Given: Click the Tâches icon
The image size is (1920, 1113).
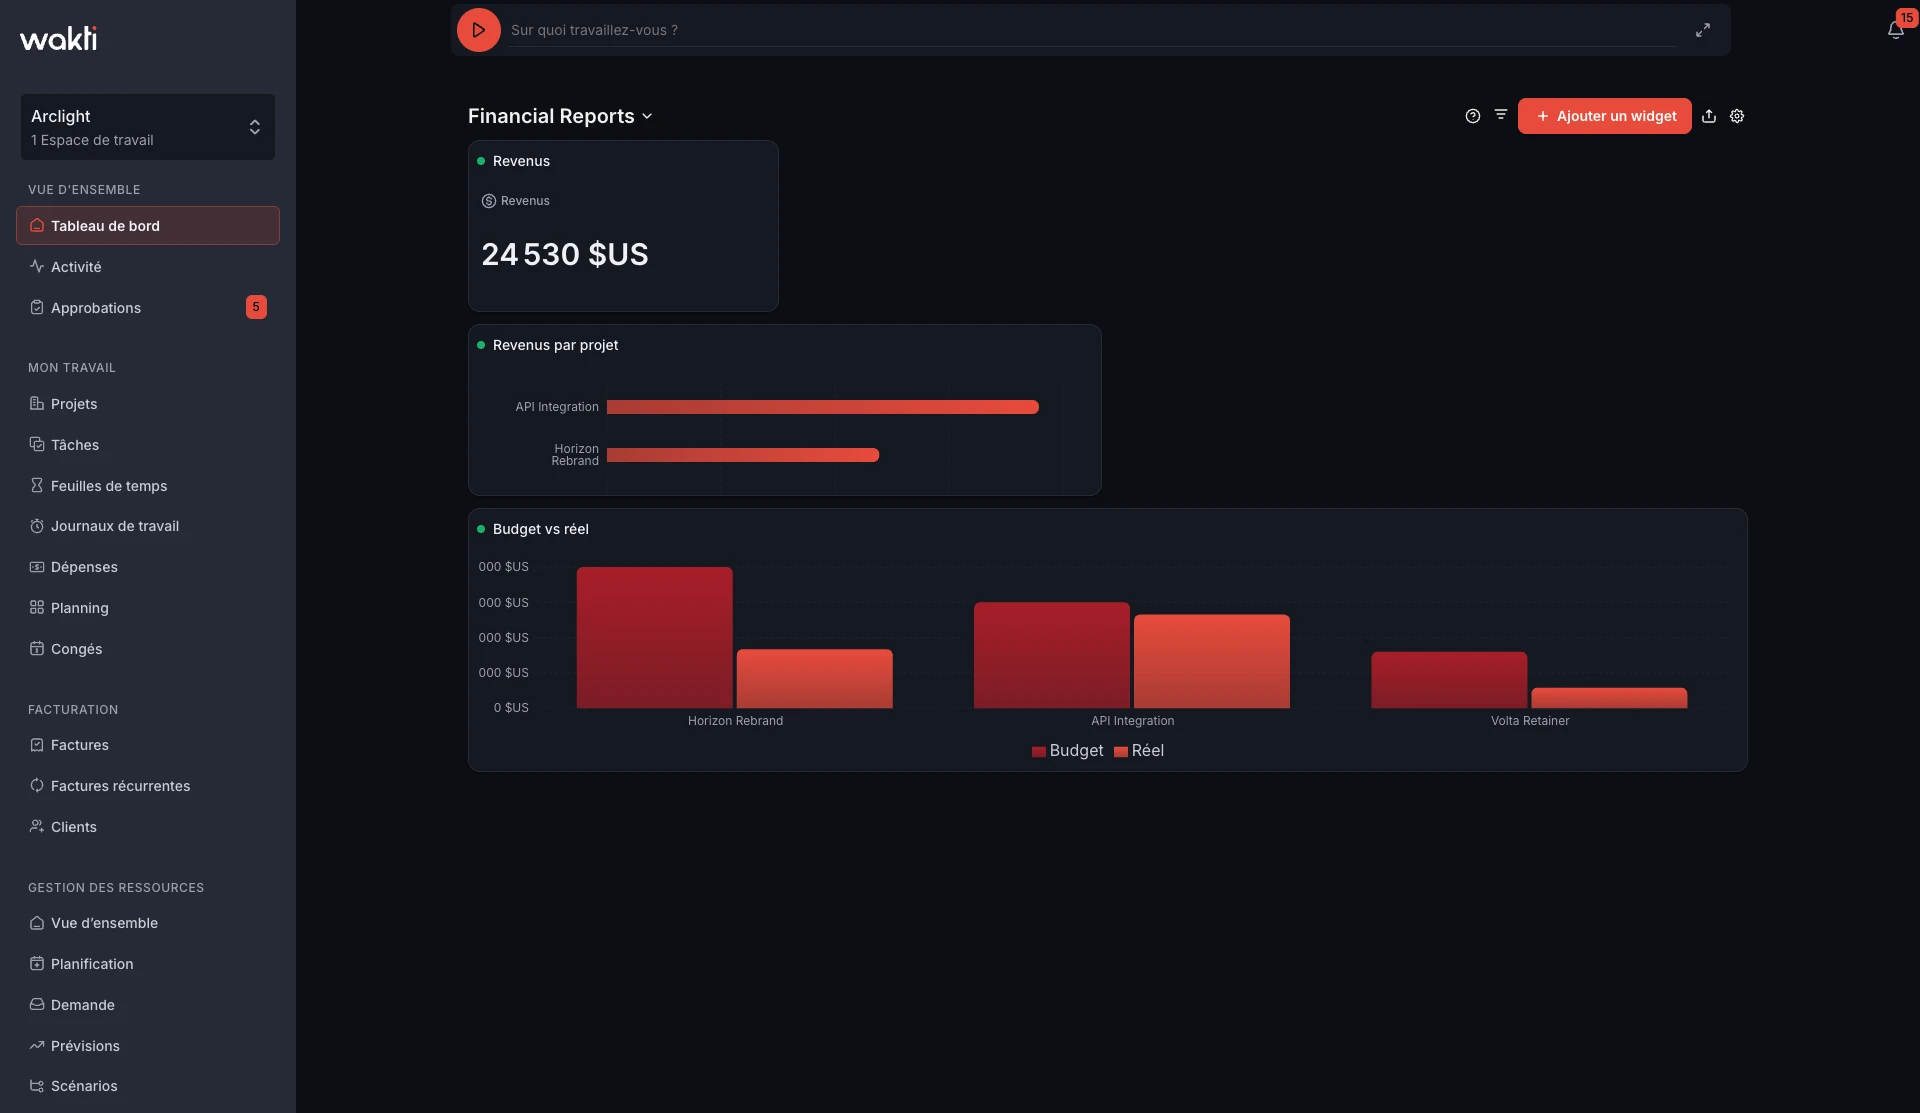Looking at the screenshot, I should [x=37, y=445].
